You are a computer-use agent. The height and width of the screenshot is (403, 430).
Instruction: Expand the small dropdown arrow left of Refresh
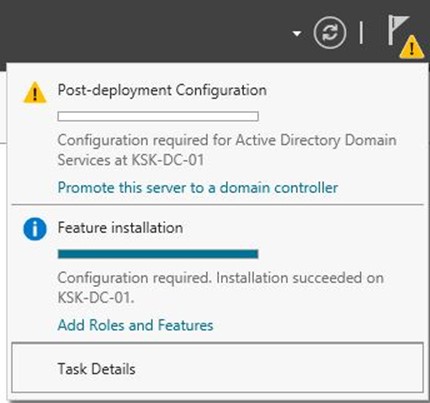(x=297, y=33)
